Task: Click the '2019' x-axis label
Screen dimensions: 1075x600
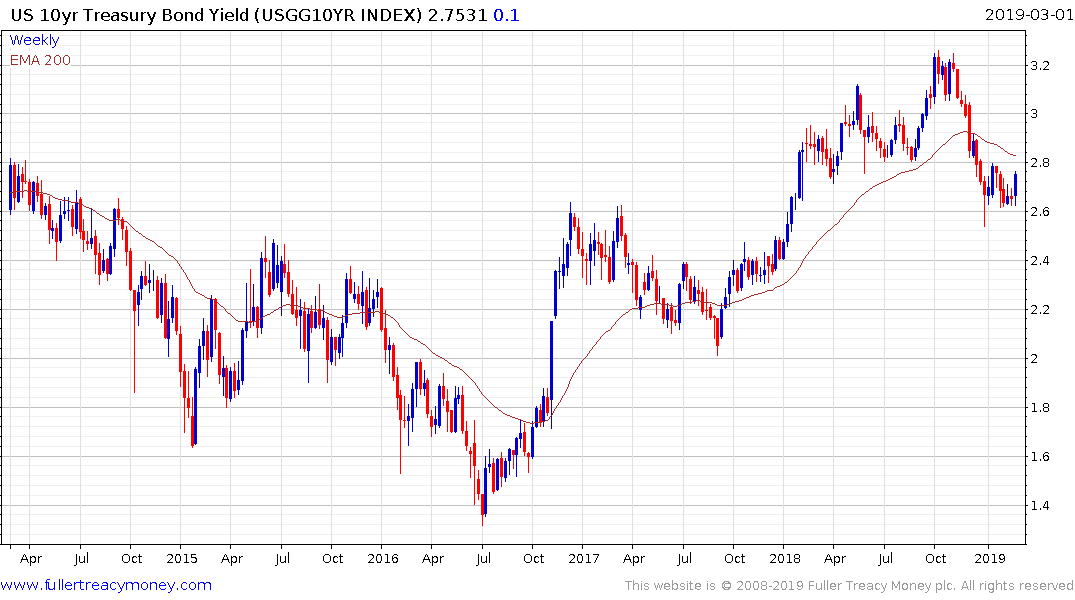Action: coord(989,559)
